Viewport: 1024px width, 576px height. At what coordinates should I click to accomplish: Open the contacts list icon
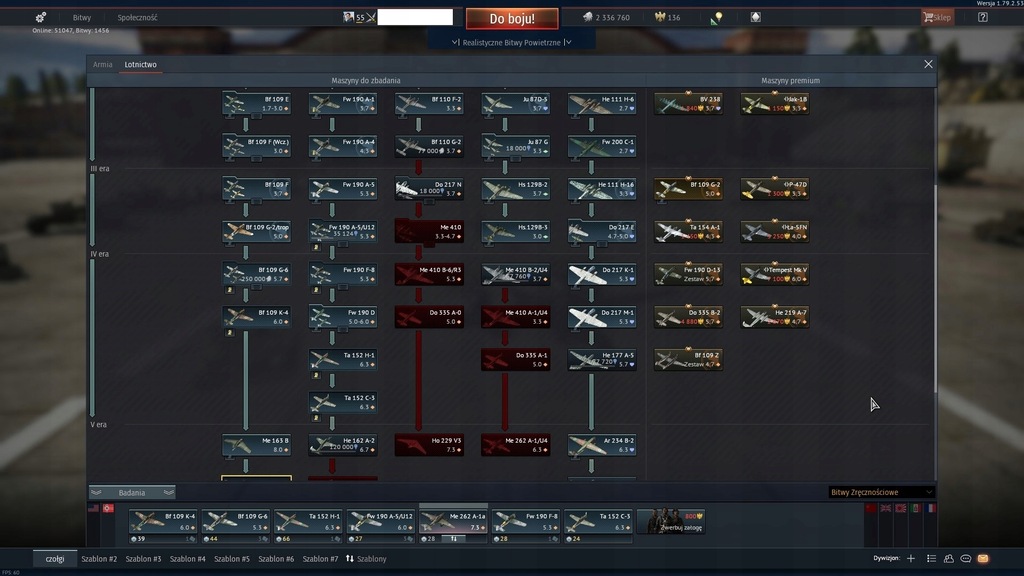[931, 558]
